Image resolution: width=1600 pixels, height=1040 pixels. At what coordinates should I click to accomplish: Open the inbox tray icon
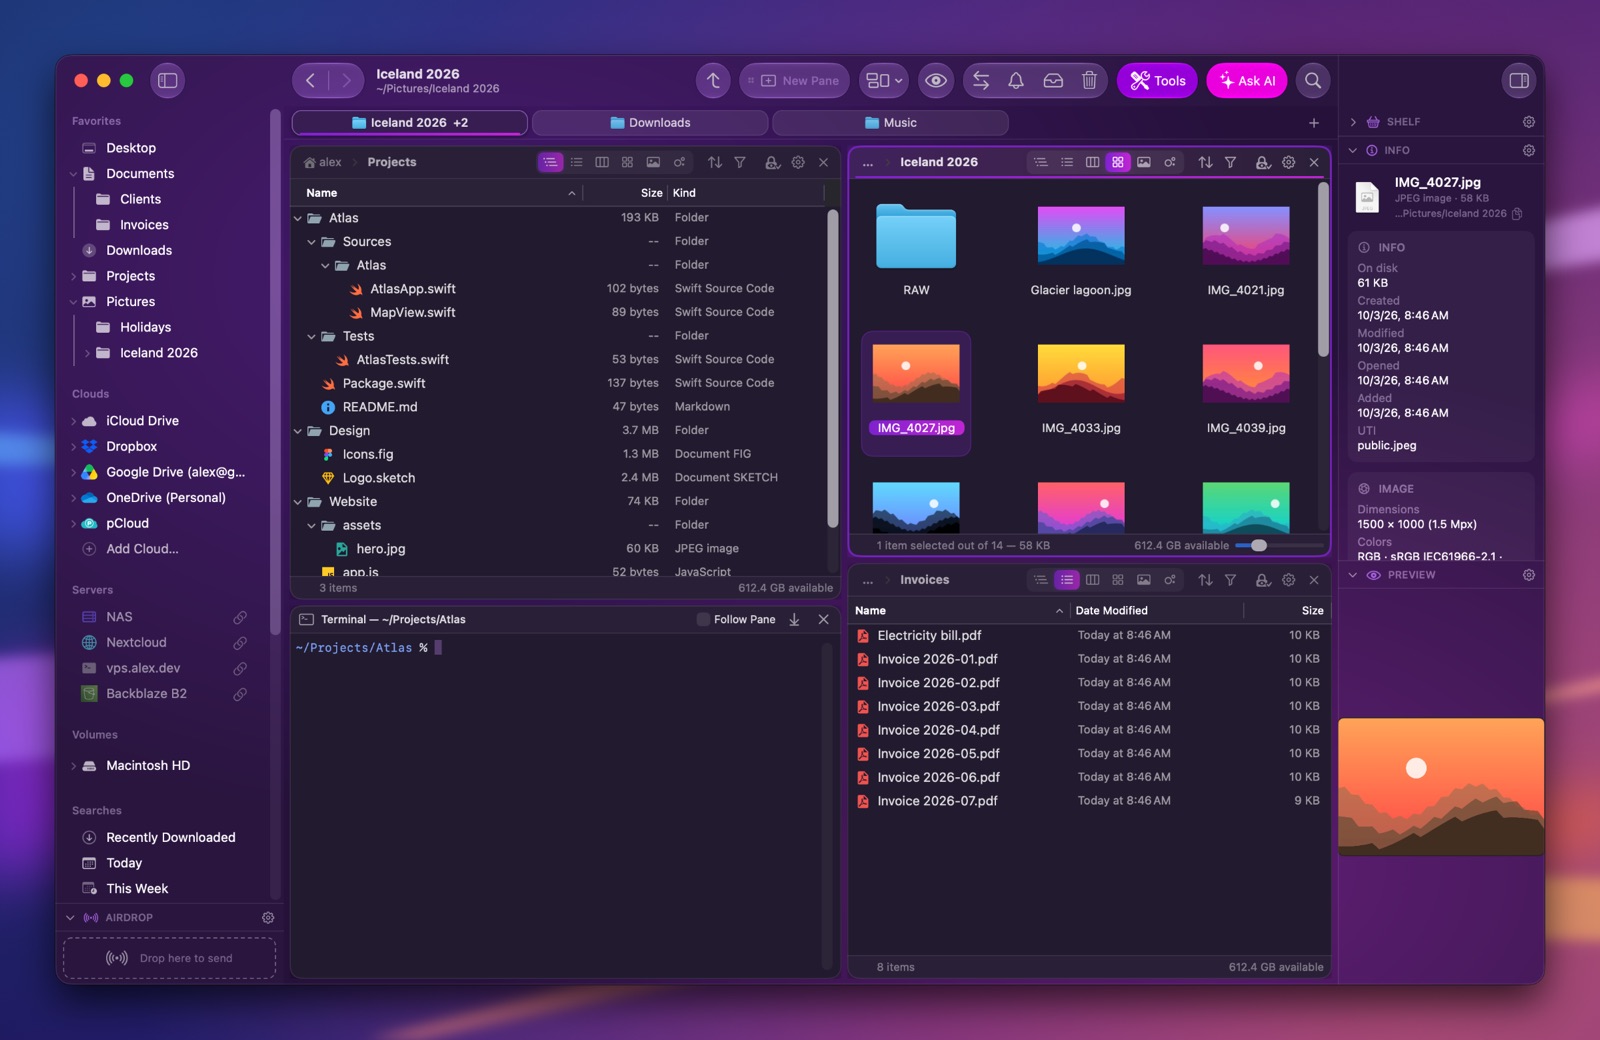(x=1053, y=81)
